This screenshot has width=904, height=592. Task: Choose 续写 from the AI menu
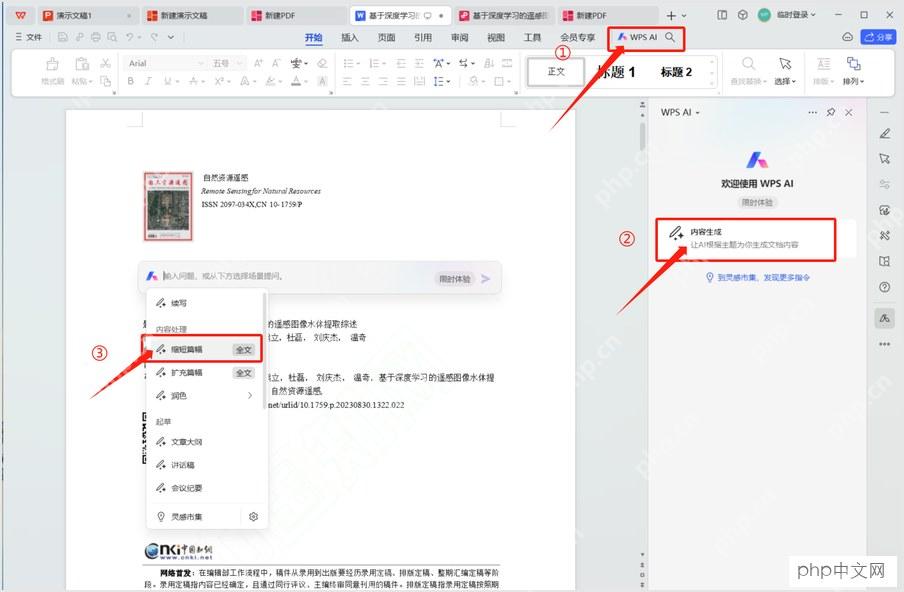click(205, 303)
